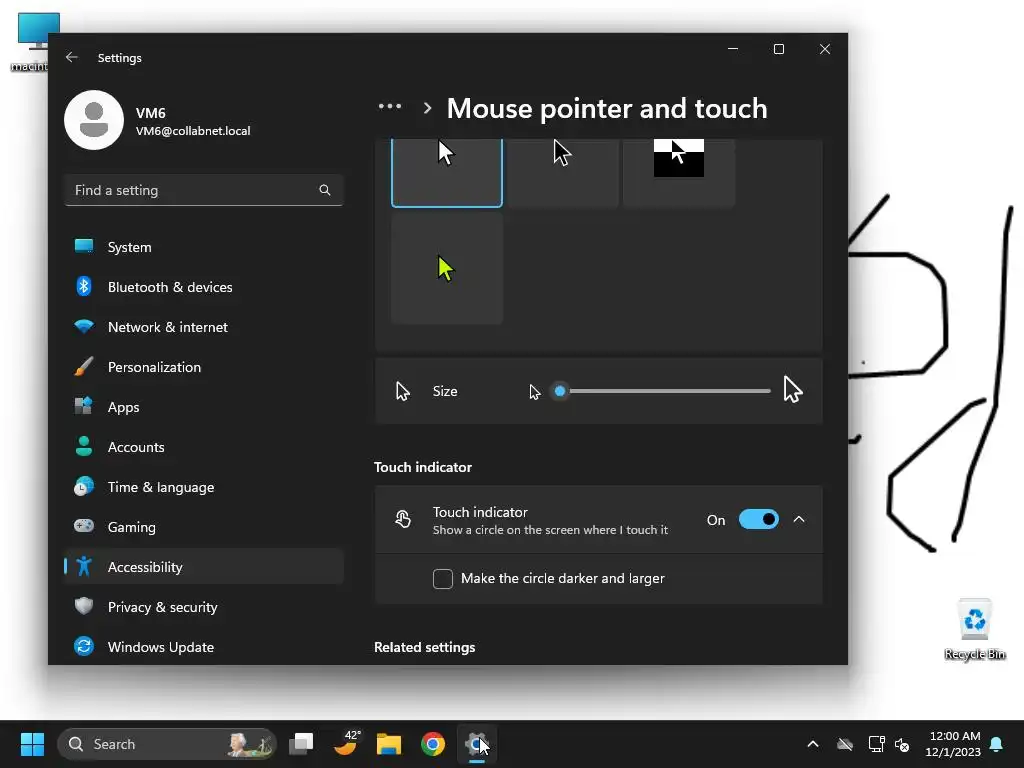Click the Settings gear on the taskbar
The image size is (1024, 768).
[x=477, y=744]
